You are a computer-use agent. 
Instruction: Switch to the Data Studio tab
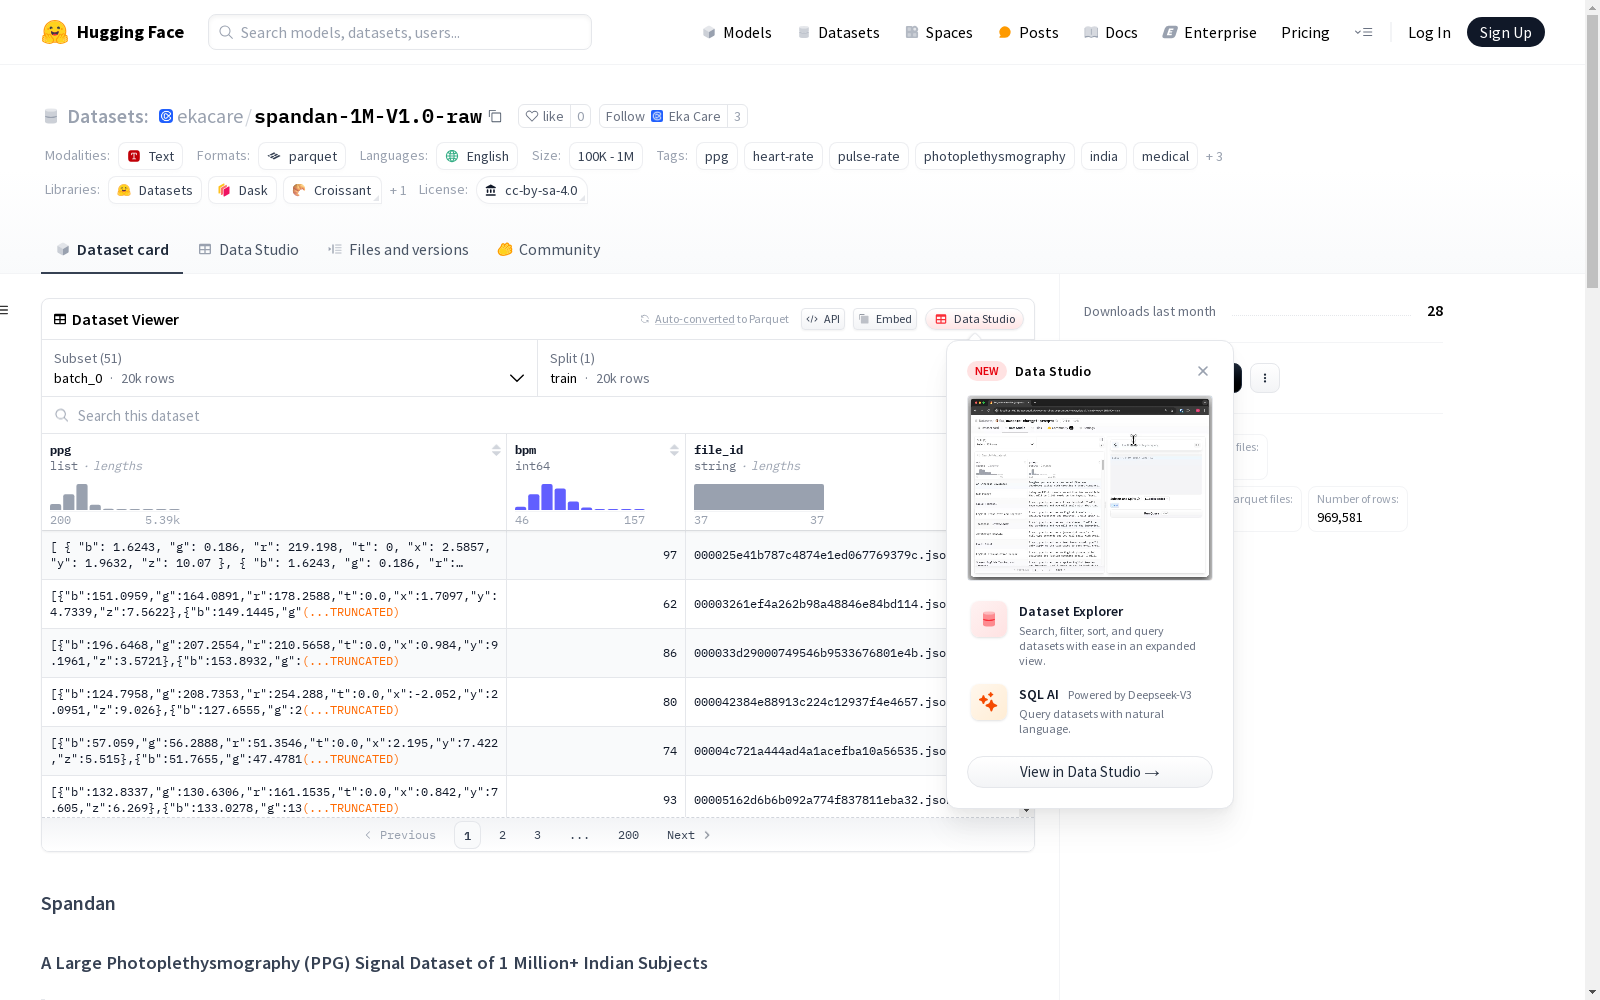(x=249, y=250)
